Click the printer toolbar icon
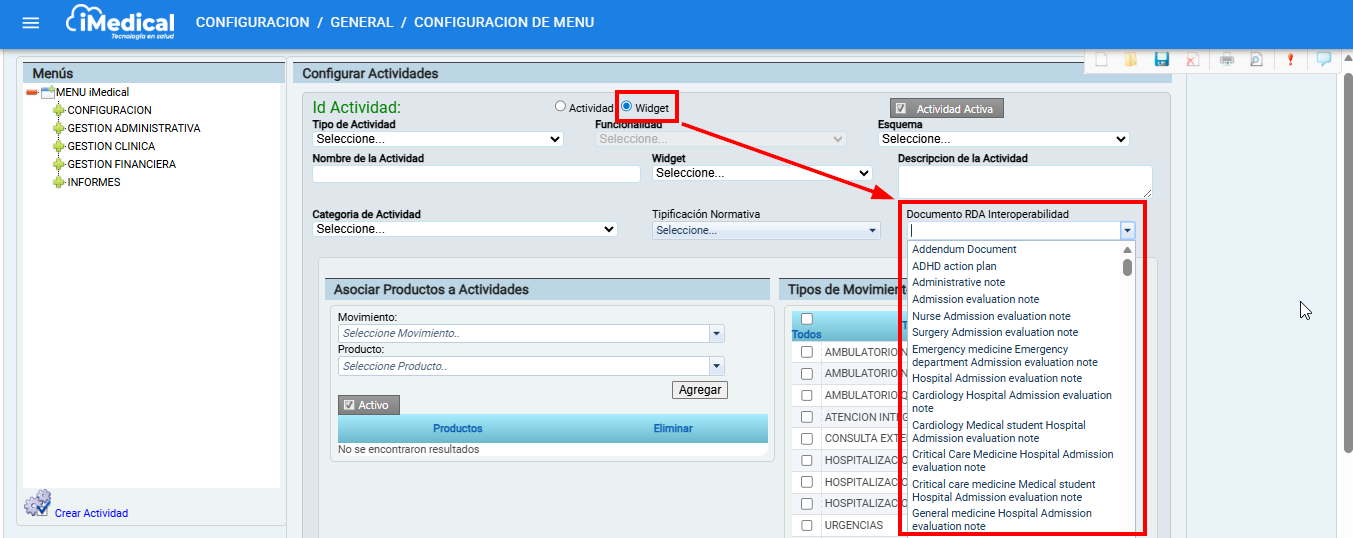This screenshot has height=538, width=1353. [1226, 60]
